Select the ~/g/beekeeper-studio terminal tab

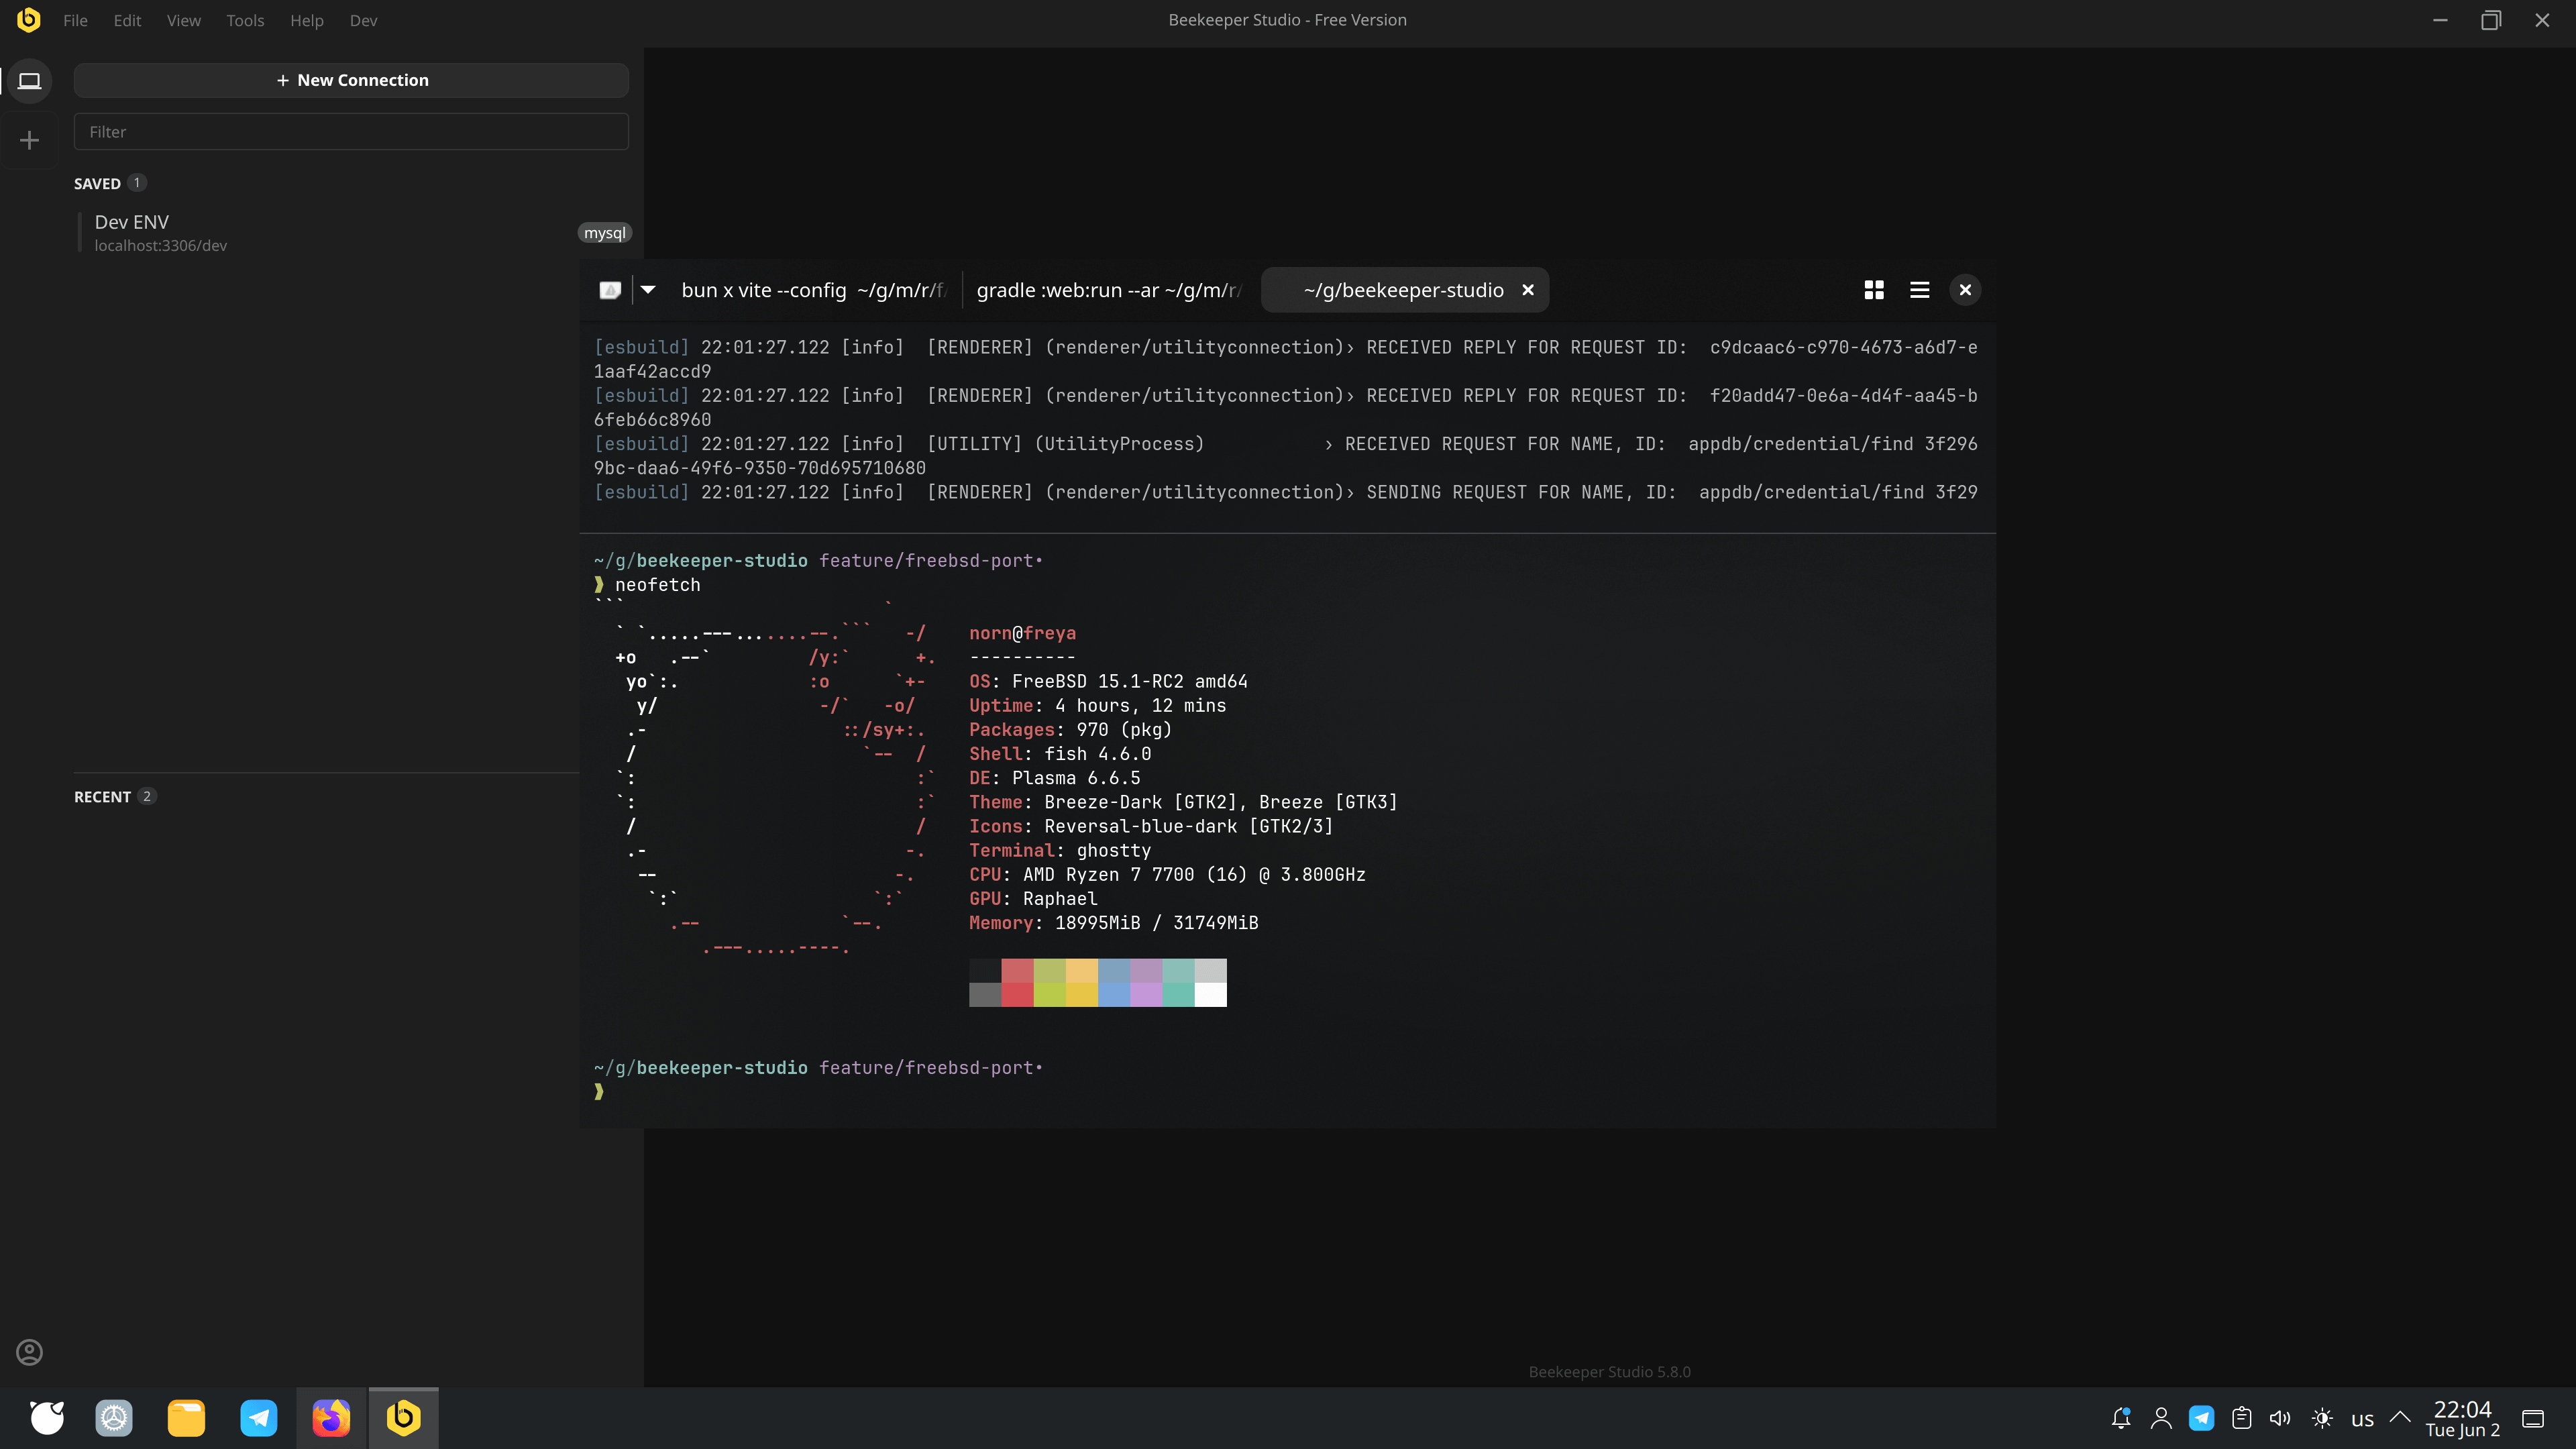click(x=1404, y=290)
